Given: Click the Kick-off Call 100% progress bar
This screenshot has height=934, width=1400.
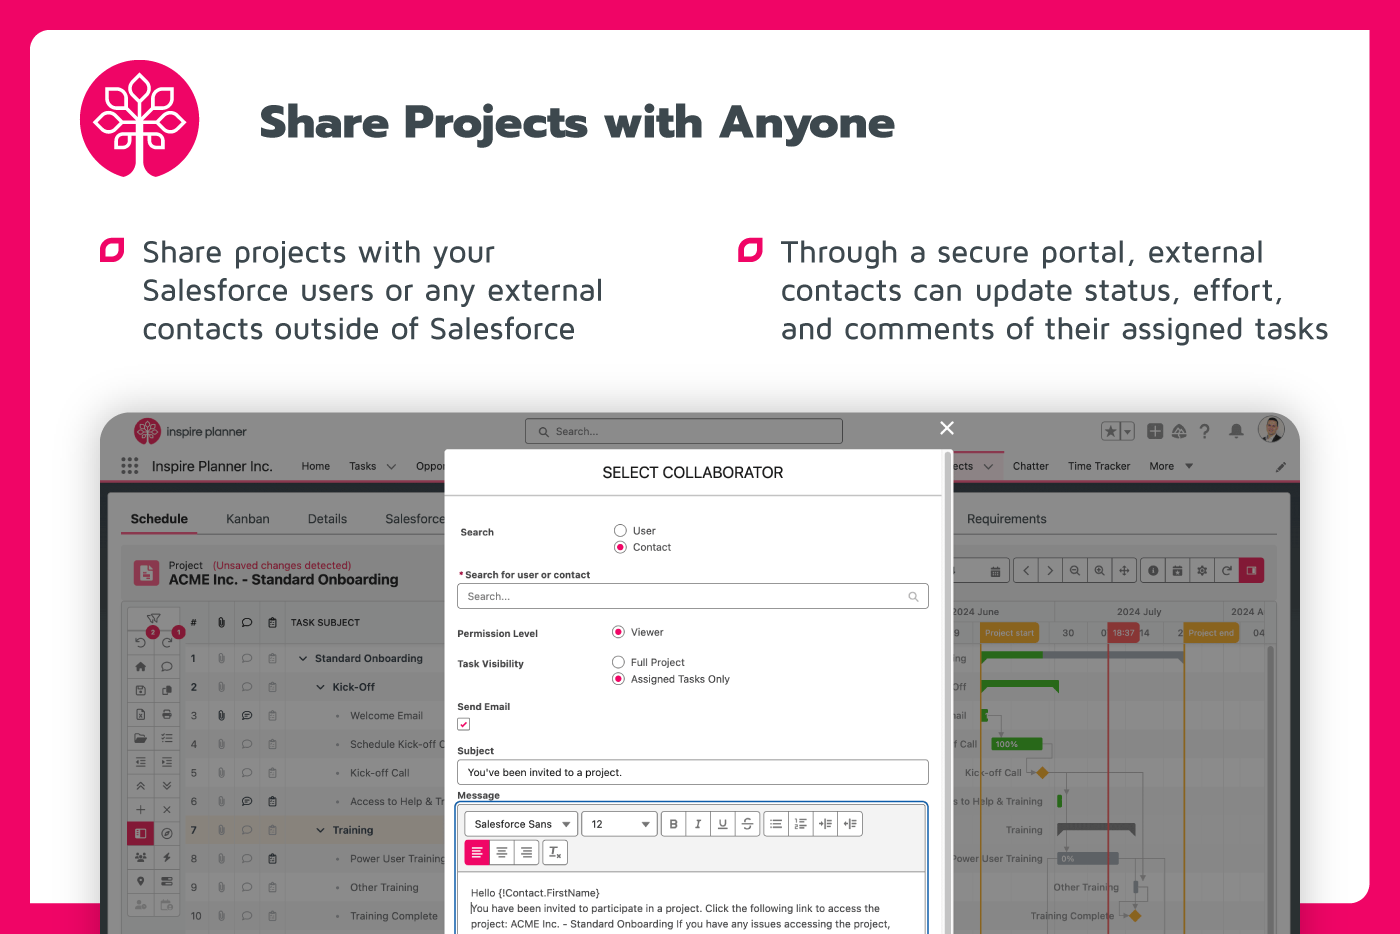Looking at the screenshot, I should click(1016, 744).
